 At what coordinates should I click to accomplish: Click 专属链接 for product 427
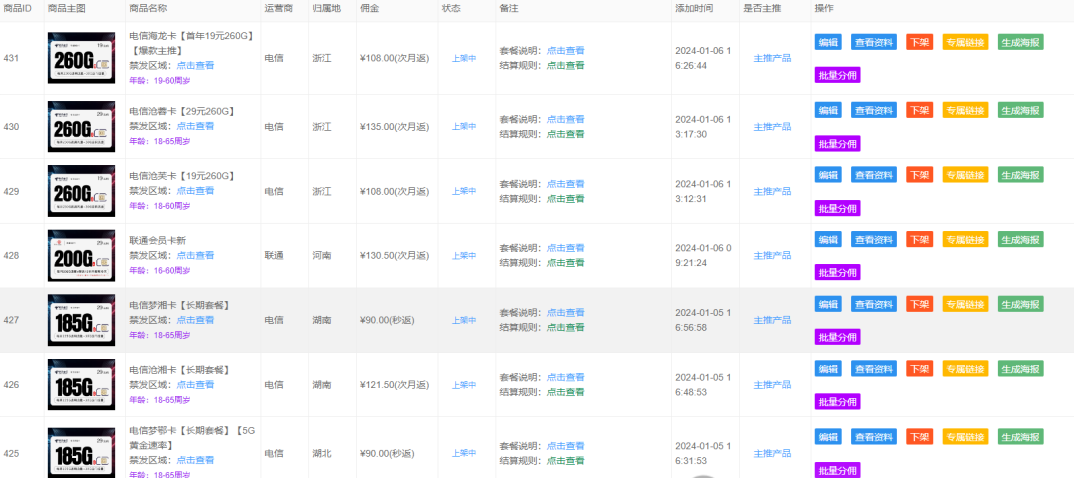966,303
